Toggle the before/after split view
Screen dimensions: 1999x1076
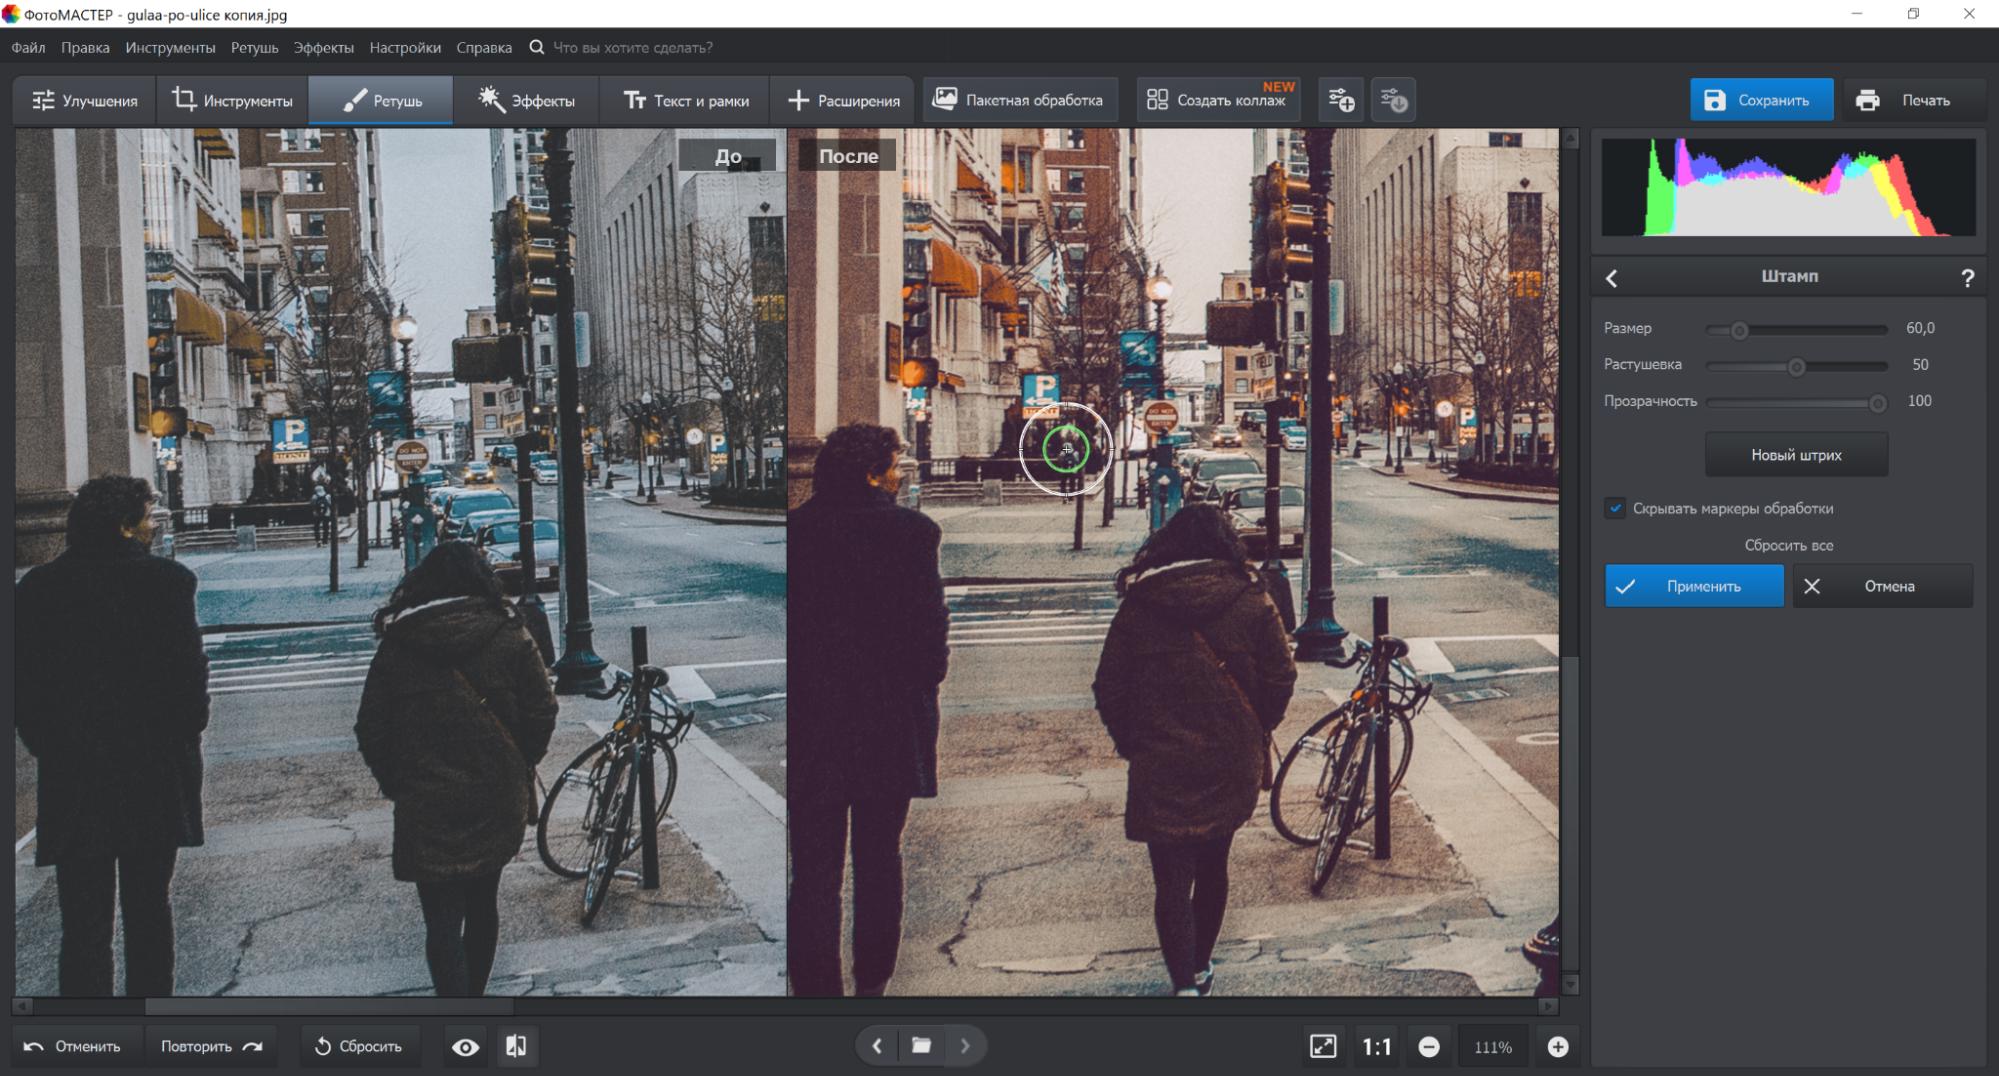coord(516,1046)
